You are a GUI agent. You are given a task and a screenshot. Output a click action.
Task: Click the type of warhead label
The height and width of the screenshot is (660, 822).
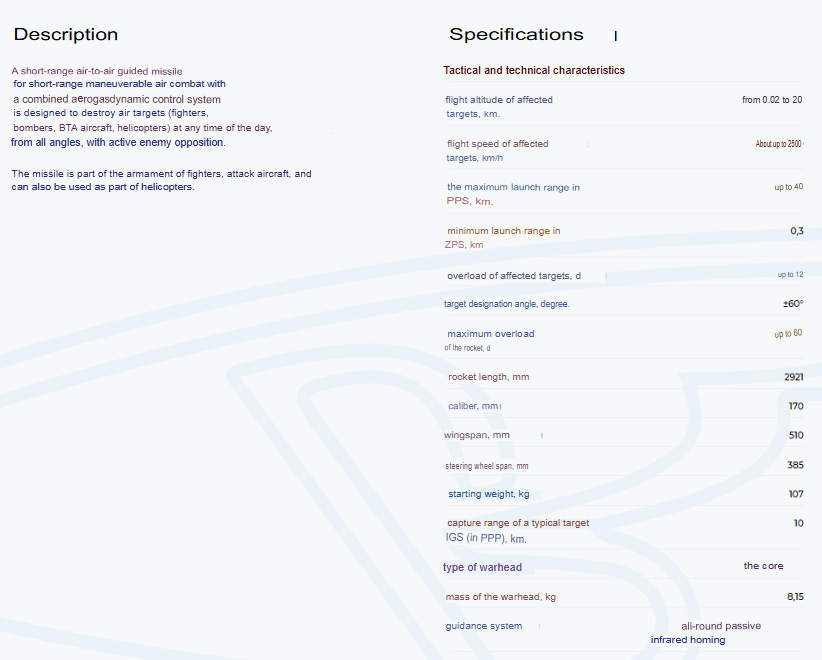click(483, 568)
